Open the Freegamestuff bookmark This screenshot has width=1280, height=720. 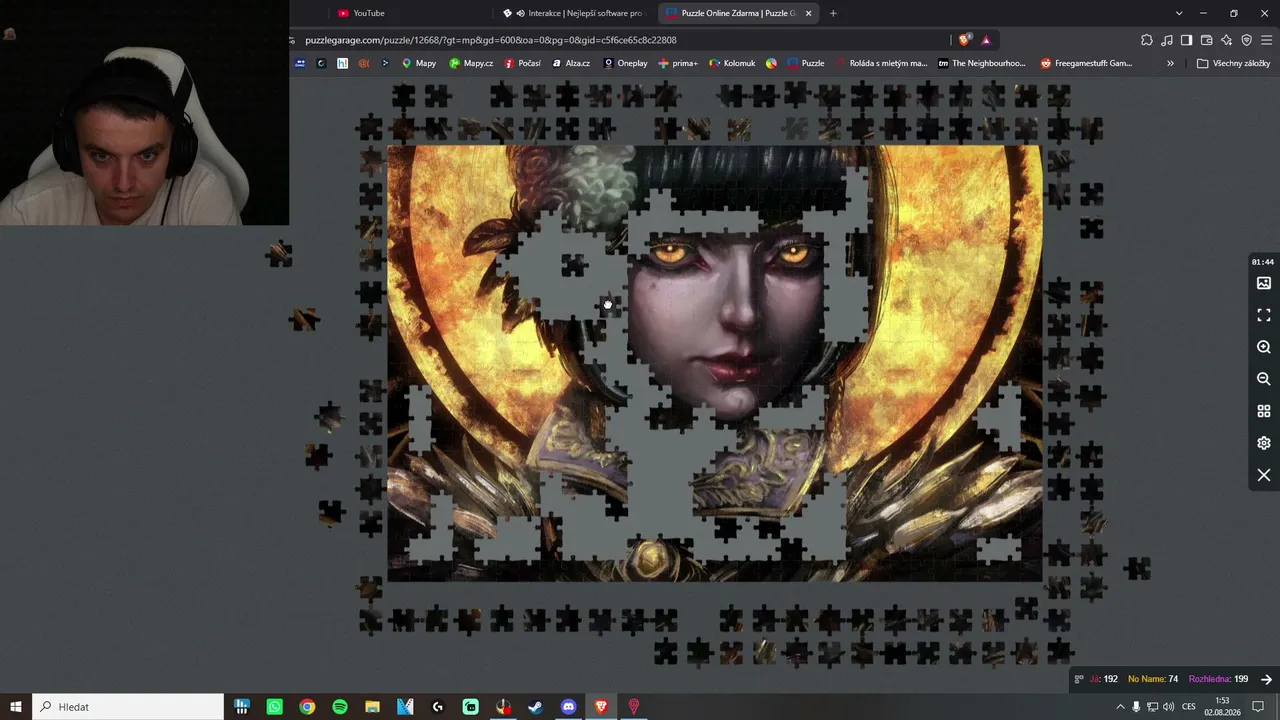point(1086,63)
